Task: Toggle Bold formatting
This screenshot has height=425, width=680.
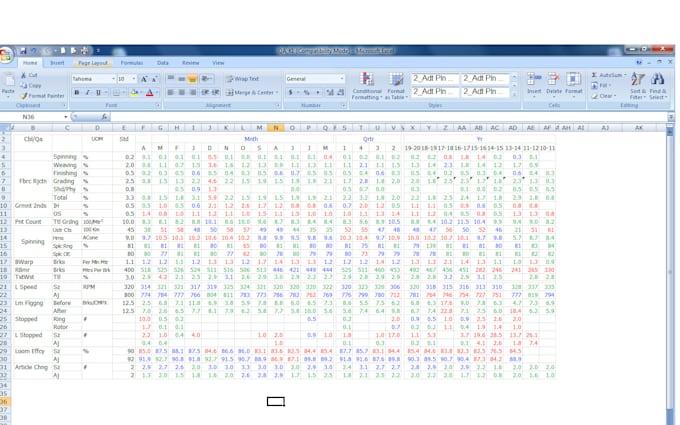Action: 77,92
